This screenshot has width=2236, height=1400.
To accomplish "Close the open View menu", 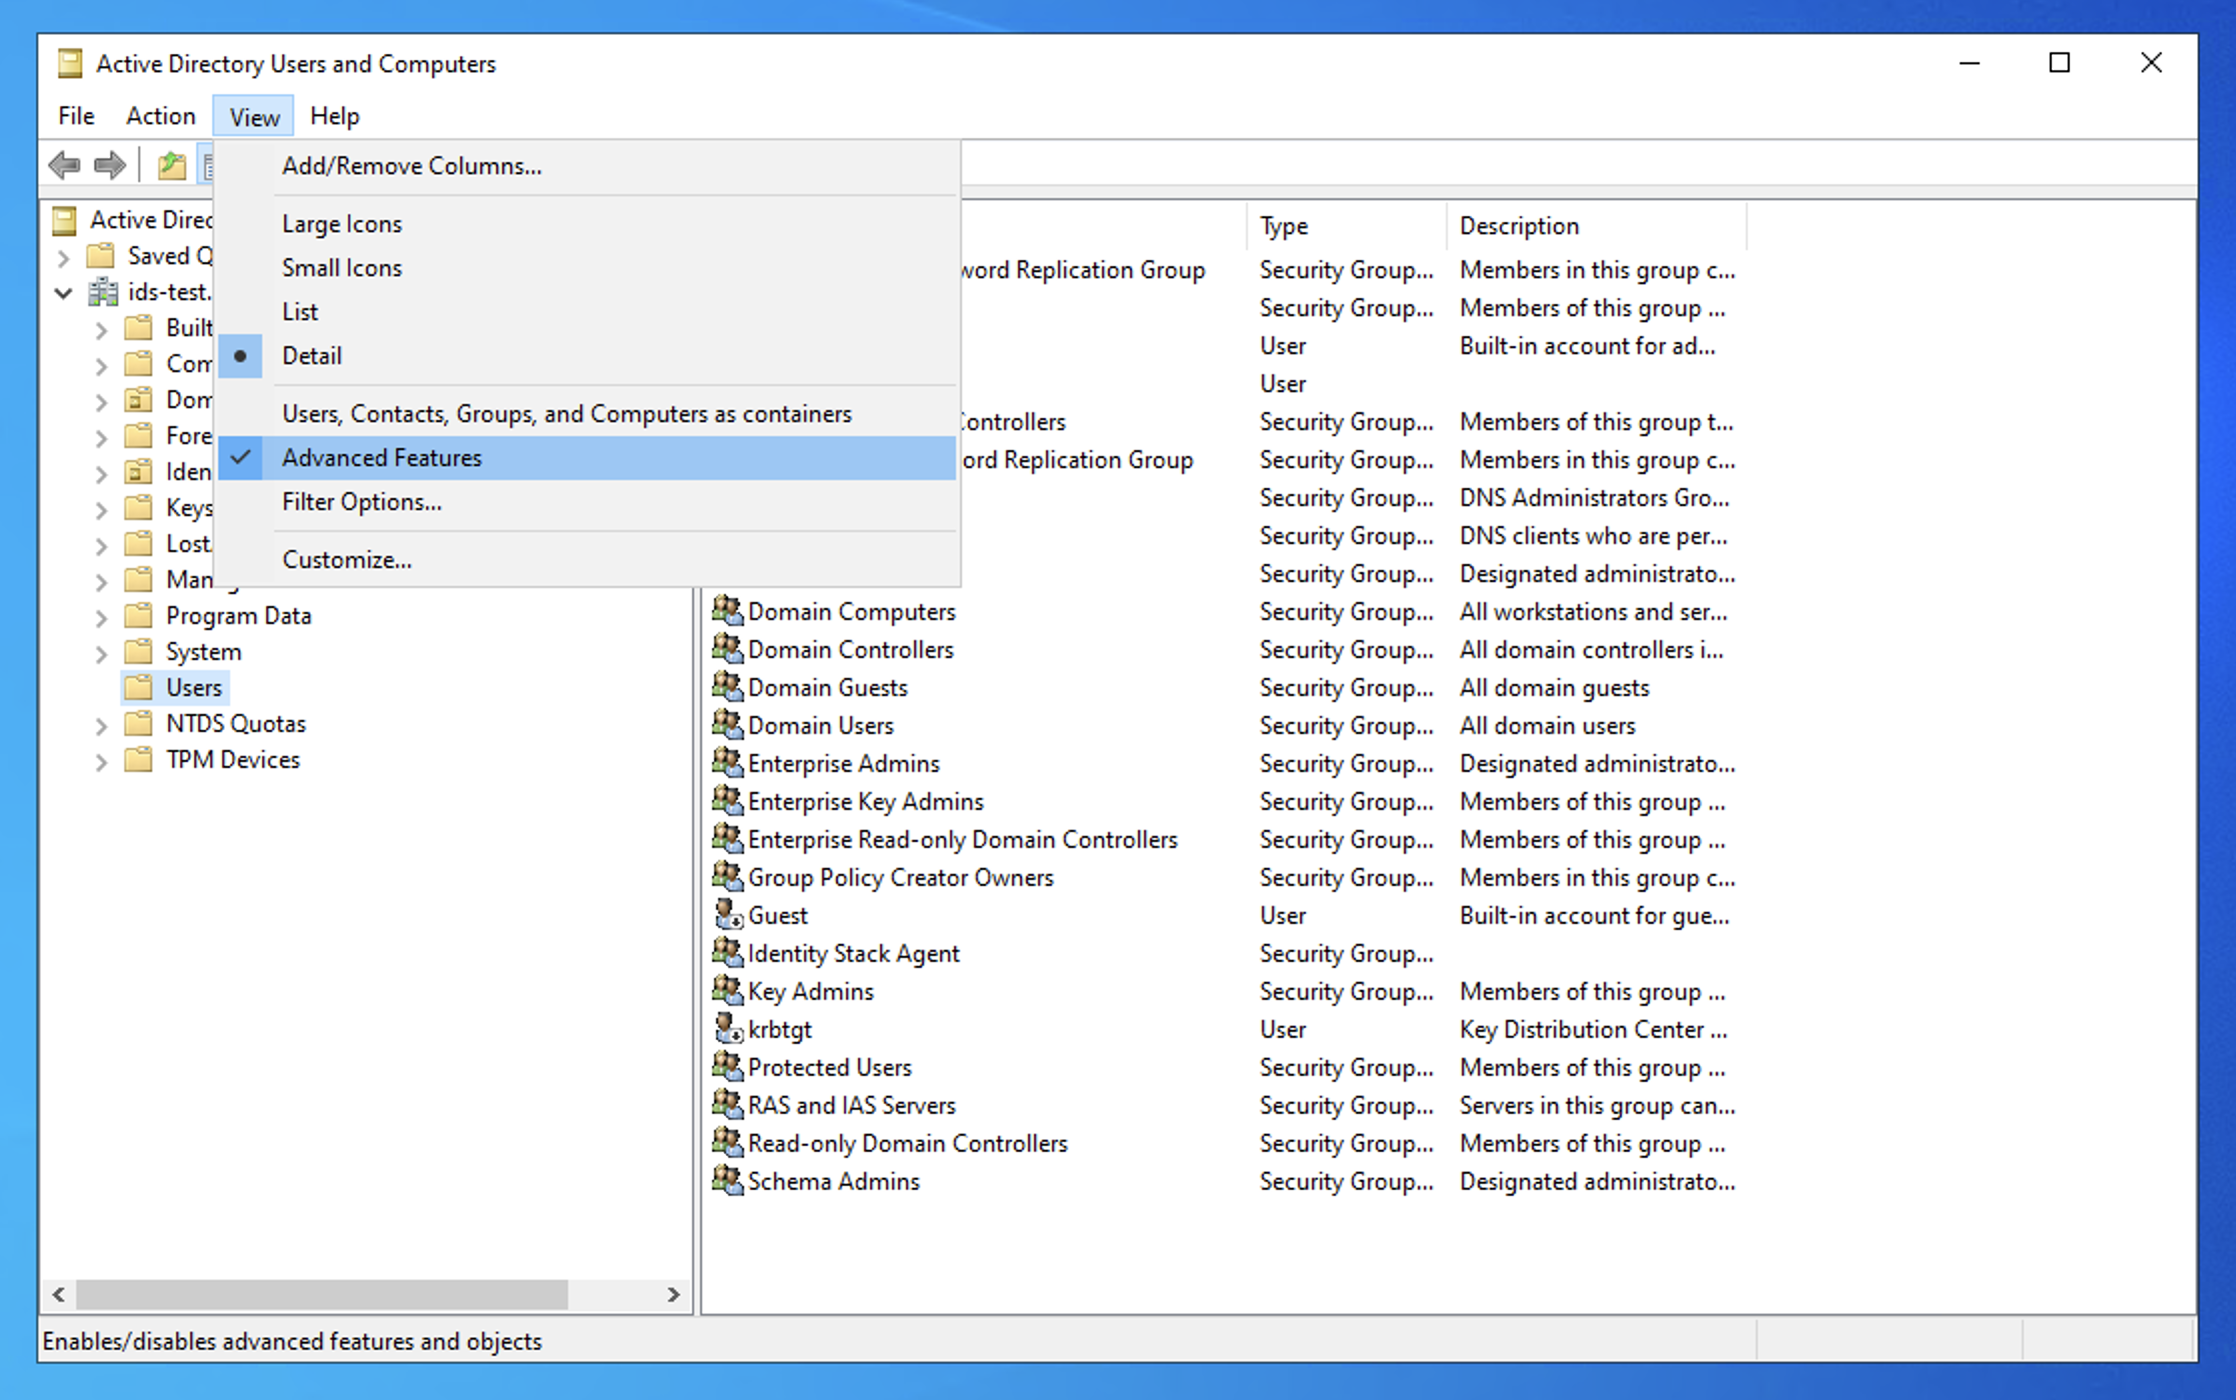I will coord(254,116).
